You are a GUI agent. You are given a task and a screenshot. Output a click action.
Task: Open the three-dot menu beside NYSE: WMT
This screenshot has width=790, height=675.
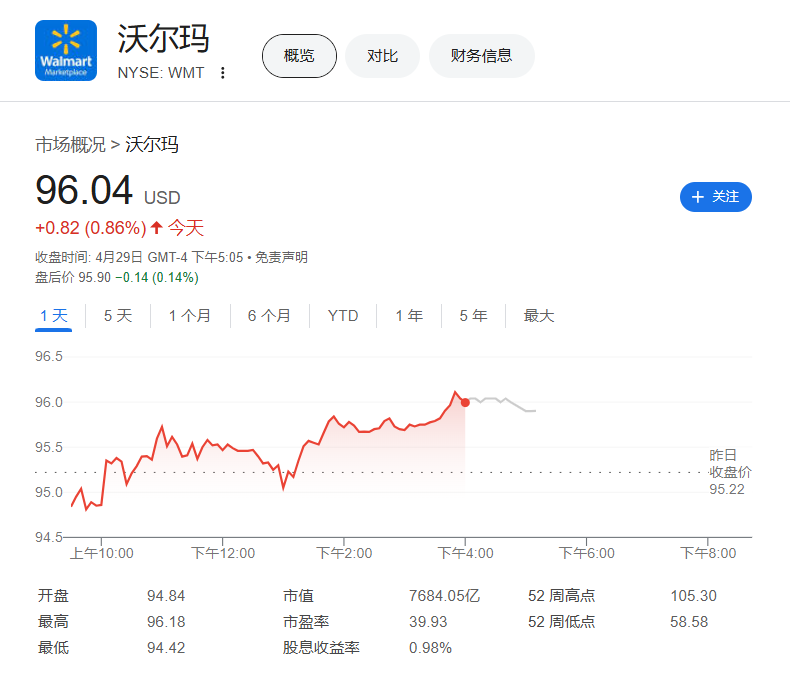coord(222,73)
